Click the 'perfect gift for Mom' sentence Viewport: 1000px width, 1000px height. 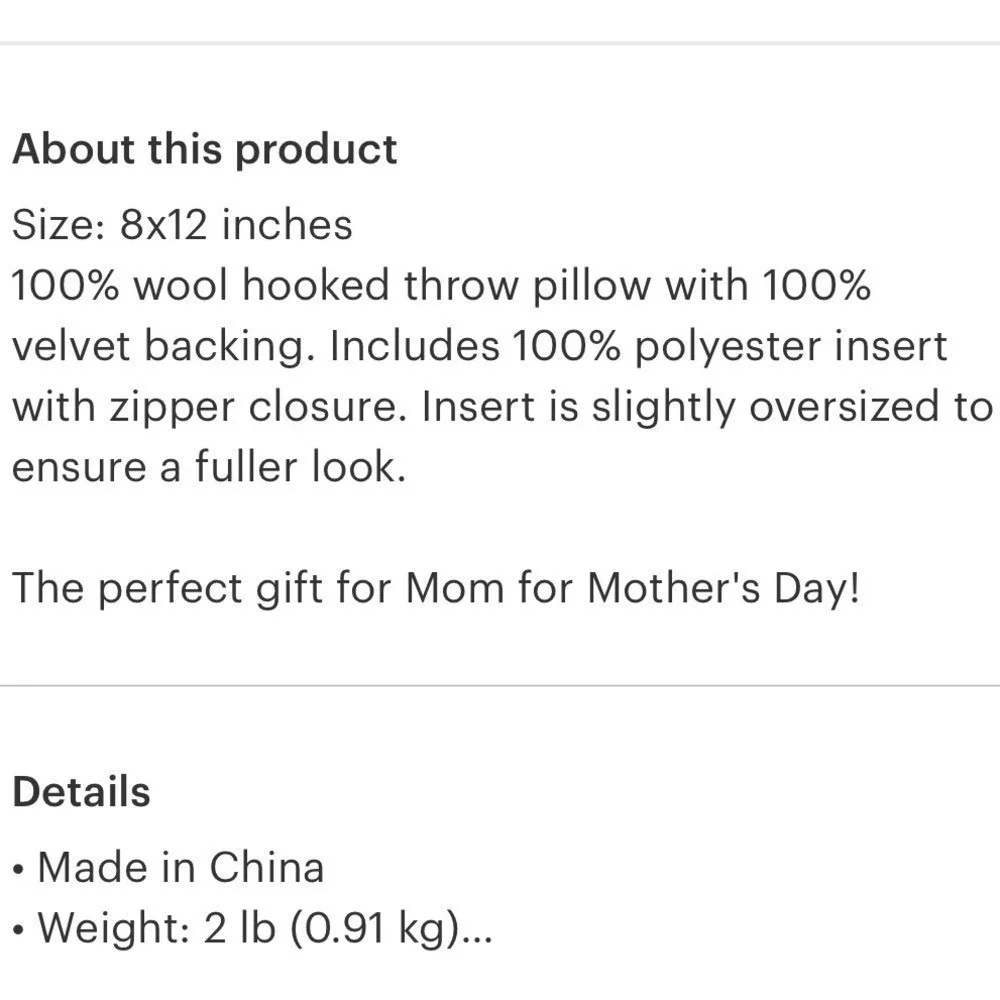click(x=301, y=588)
